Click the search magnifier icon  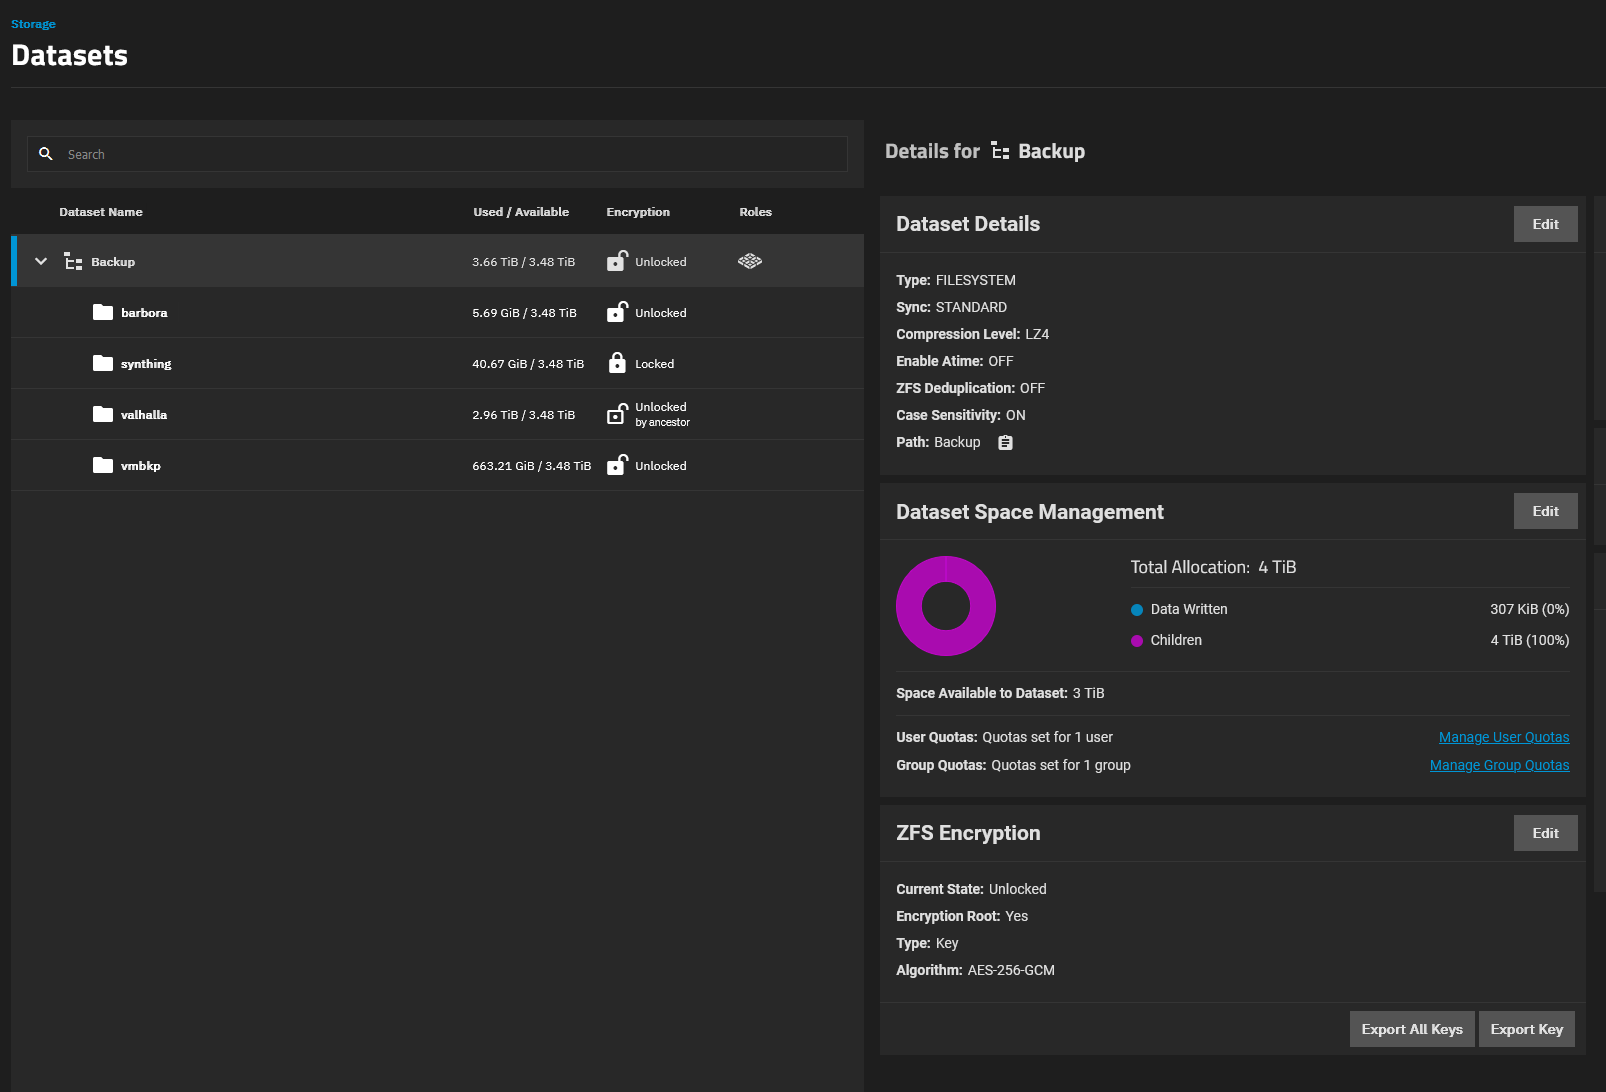click(46, 154)
